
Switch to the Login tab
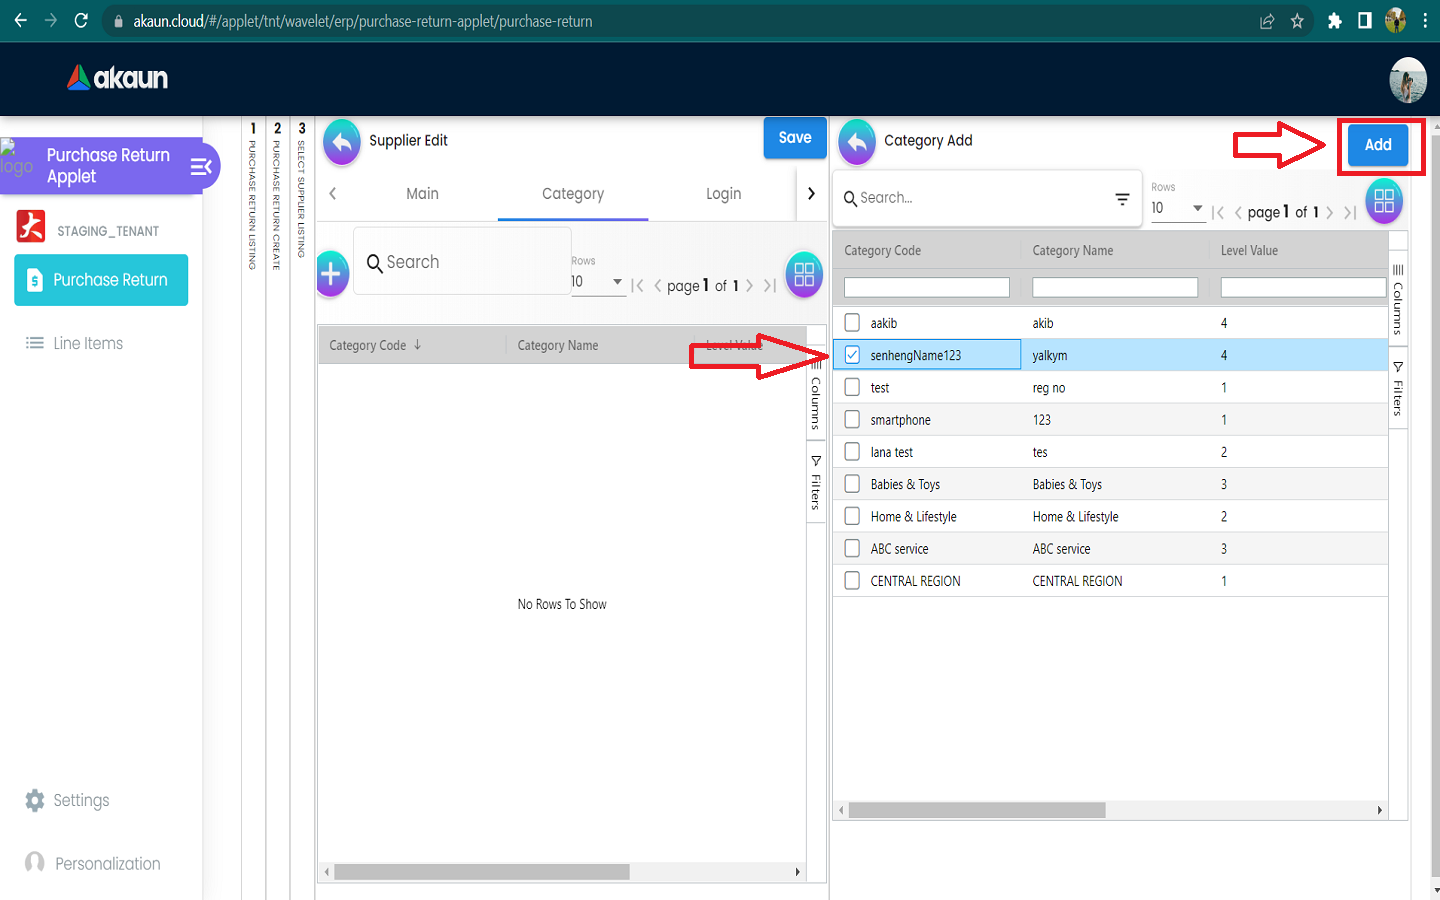tap(723, 194)
